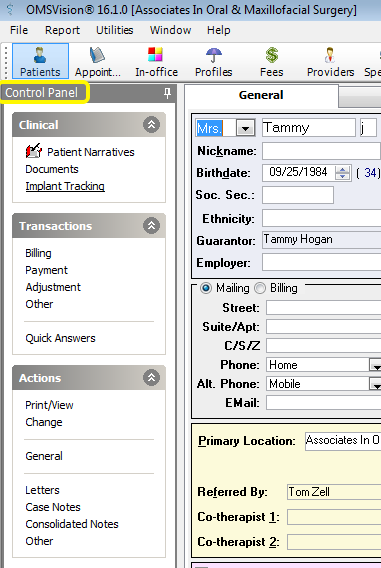Open the title prefix dropdown arrow
The height and width of the screenshot is (568, 381).
(245, 128)
